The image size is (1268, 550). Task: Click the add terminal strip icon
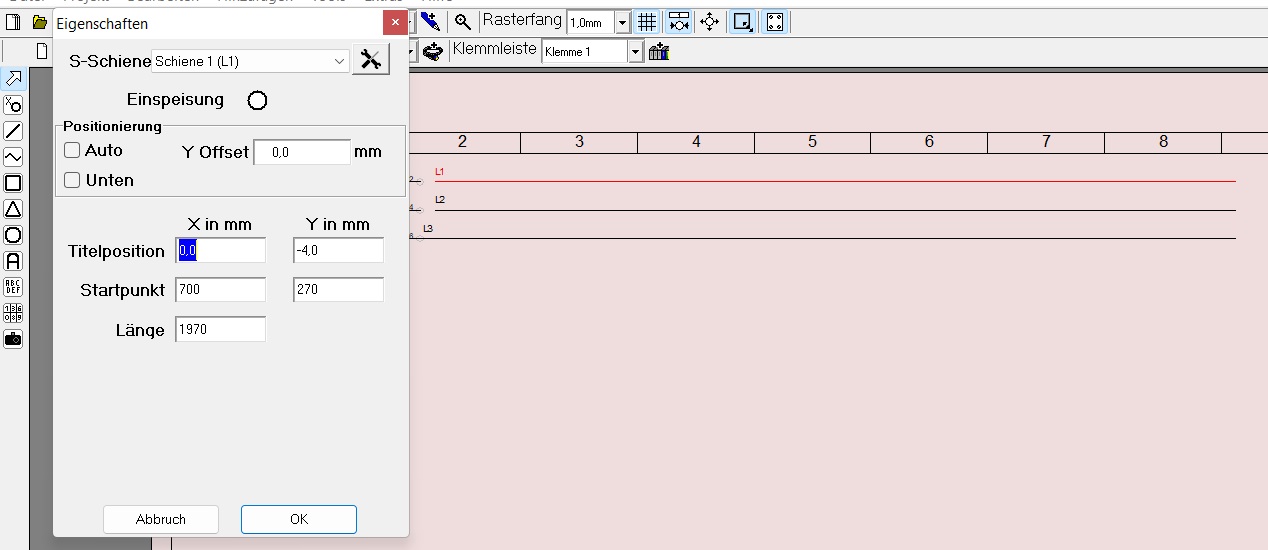[x=658, y=52]
